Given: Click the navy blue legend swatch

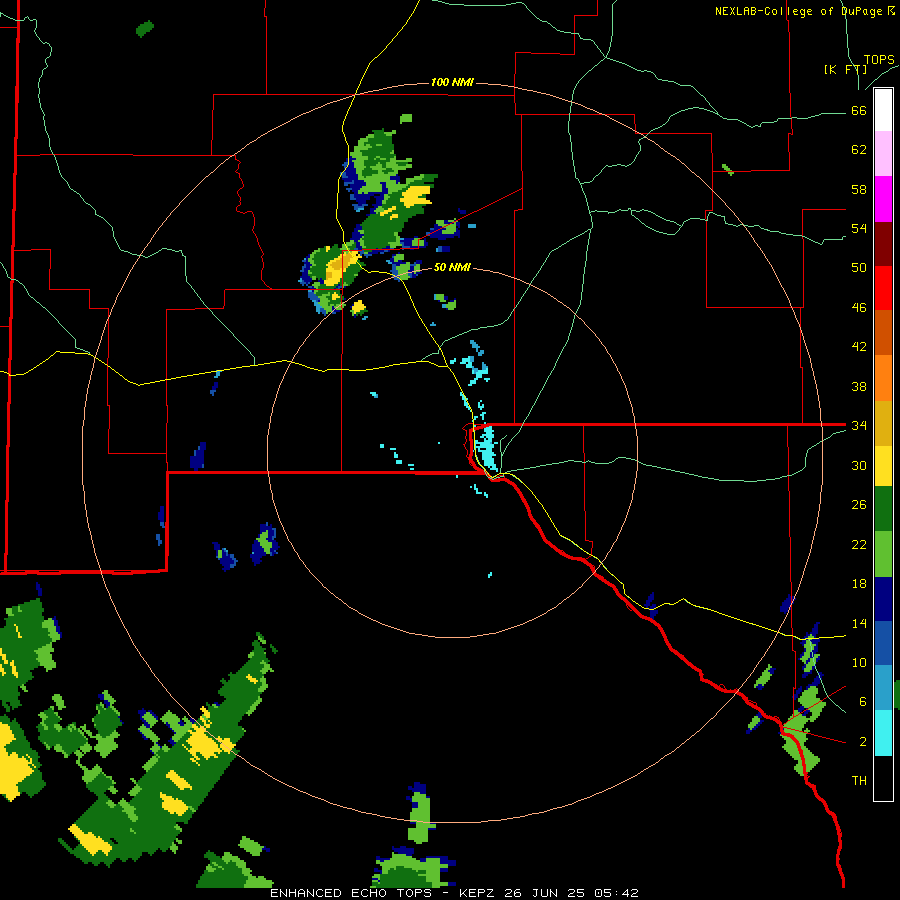Looking at the screenshot, I should point(883,599).
